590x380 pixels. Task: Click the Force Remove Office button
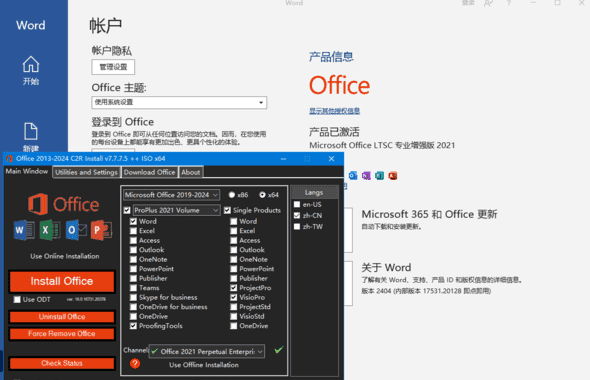[x=62, y=334]
